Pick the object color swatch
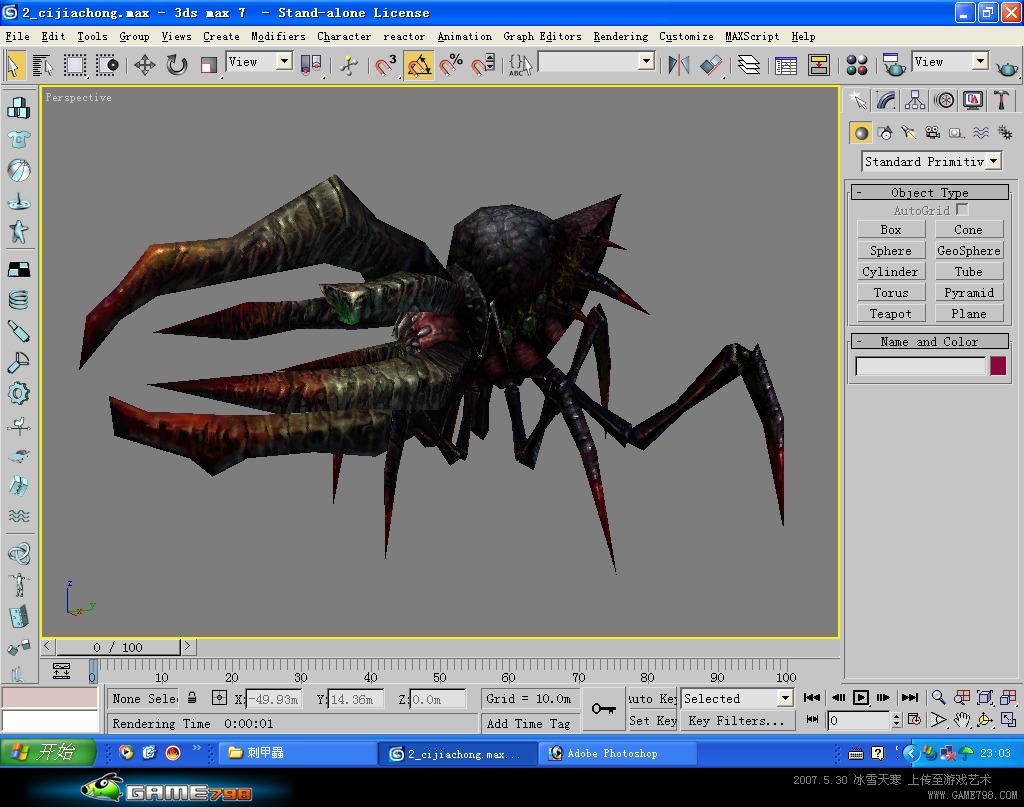1024x807 pixels. (997, 366)
